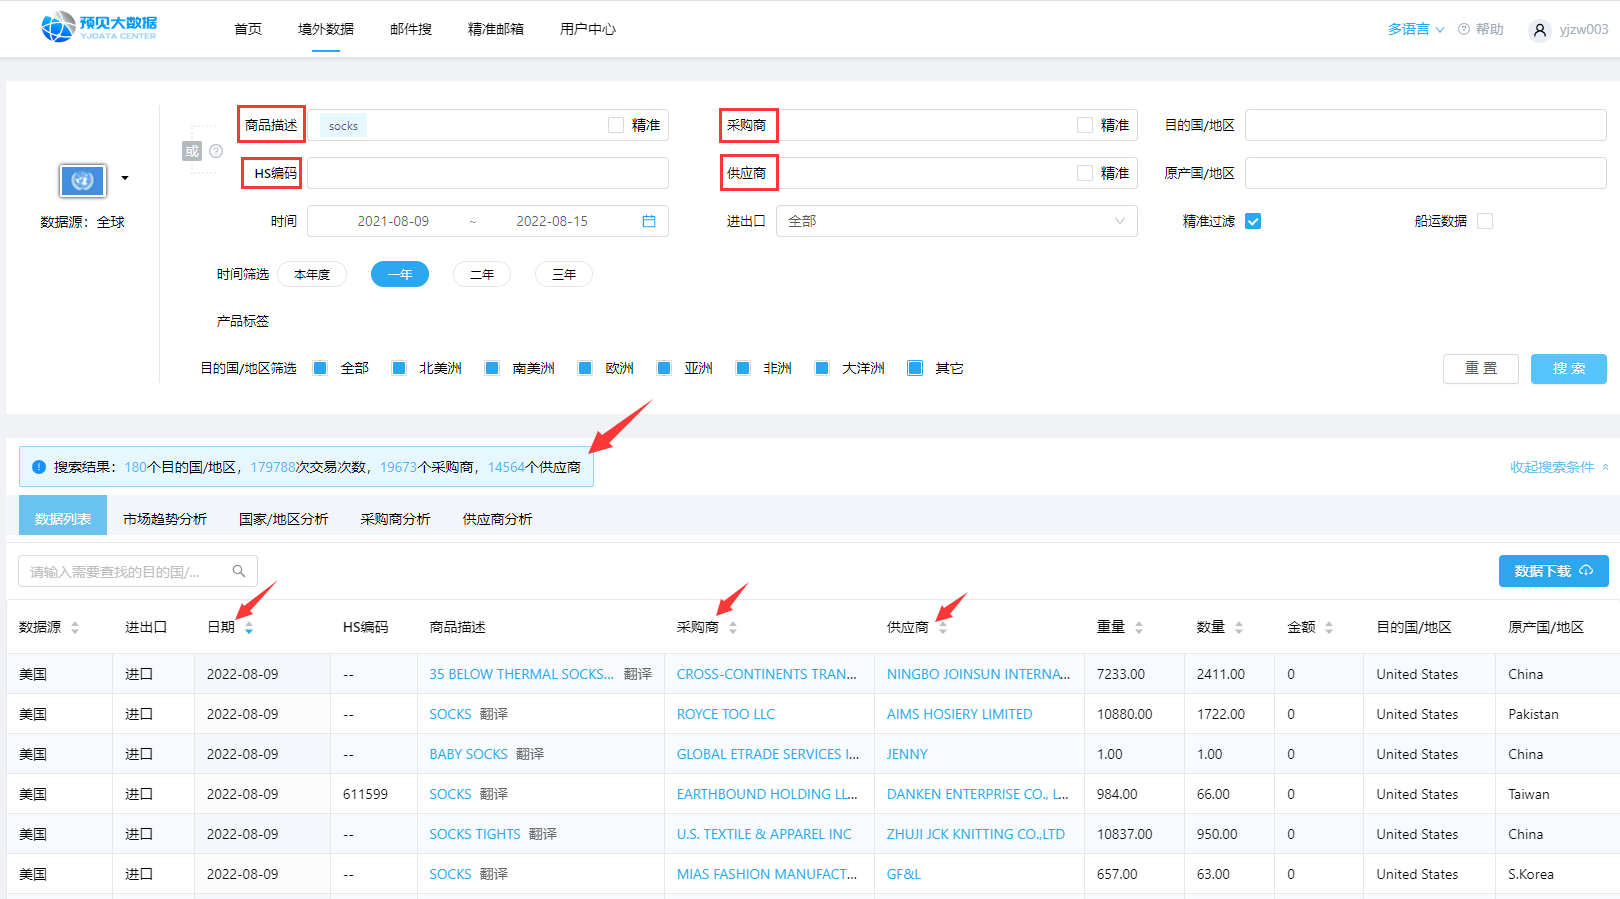Viewport: 1620px width, 899px height.
Task: Open the 多语言 language dropdown
Action: 1415,29
